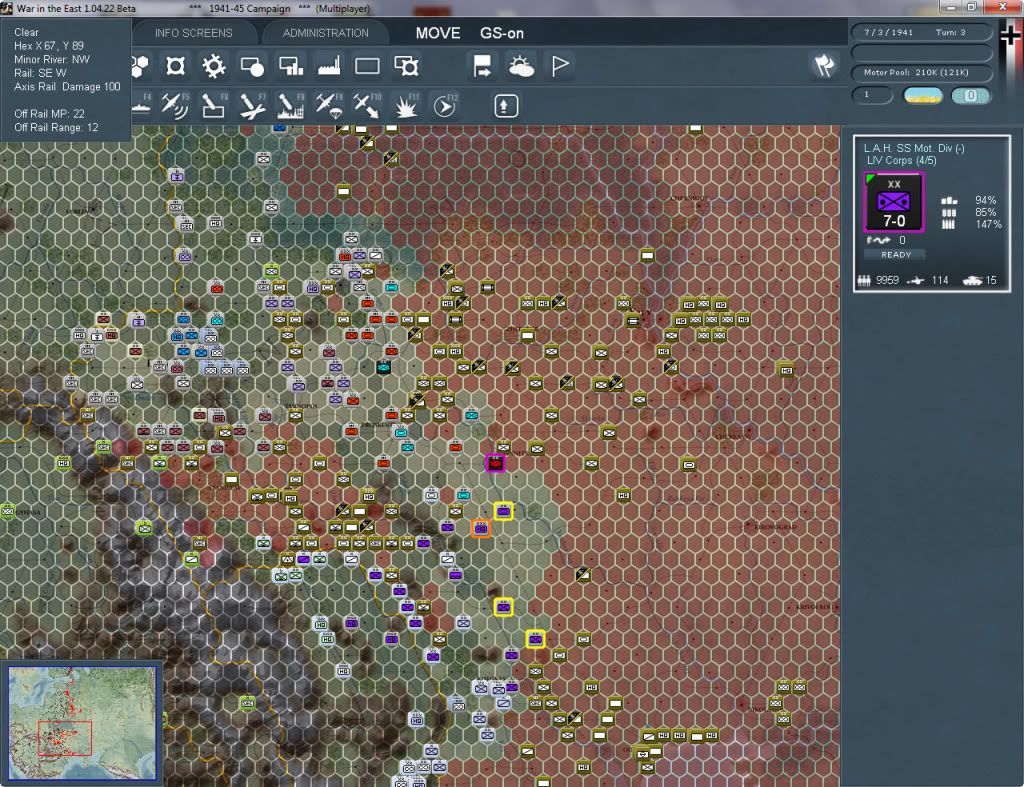Image resolution: width=1024 pixels, height=787 pixels.
Task: Click the empty rectangle toolbar icon
Action: tap(367, 66)
